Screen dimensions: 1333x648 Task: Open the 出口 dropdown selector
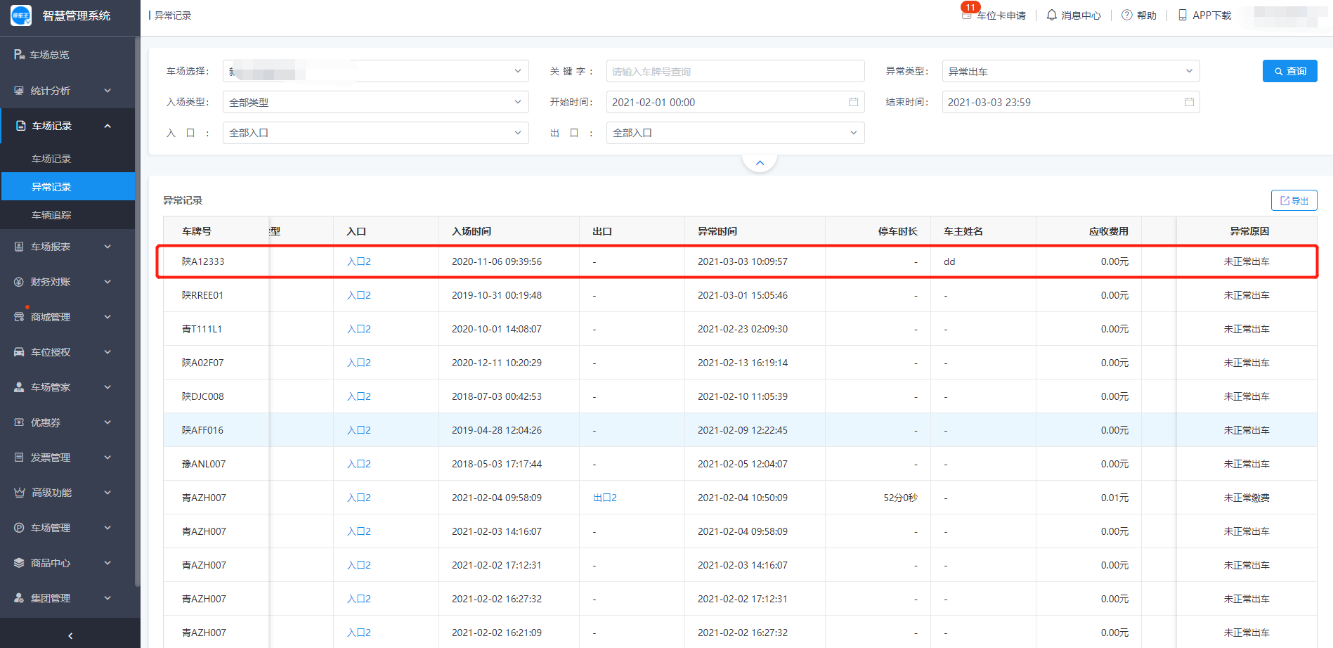point(735,132)
